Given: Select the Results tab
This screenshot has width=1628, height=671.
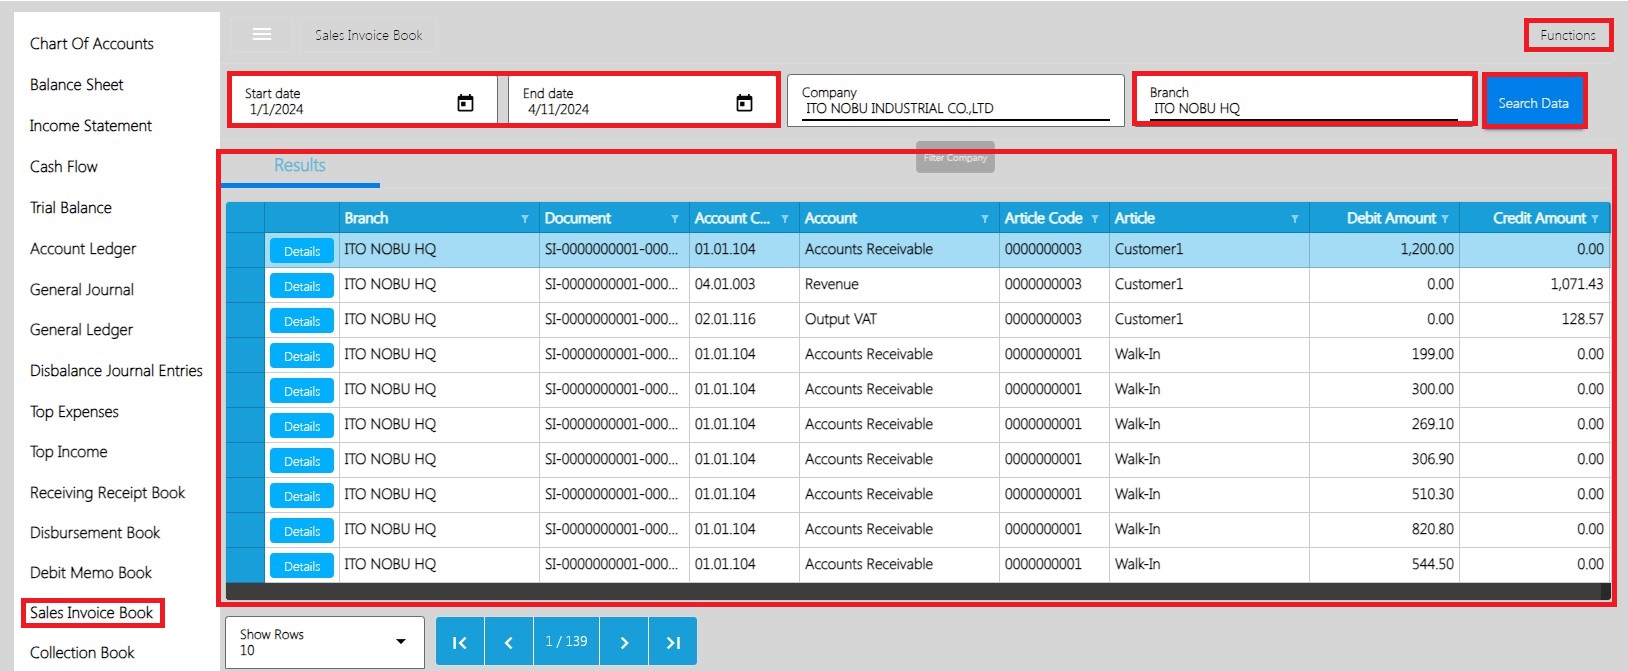Looking at the screenshot, I should click(x=300, y=166).
